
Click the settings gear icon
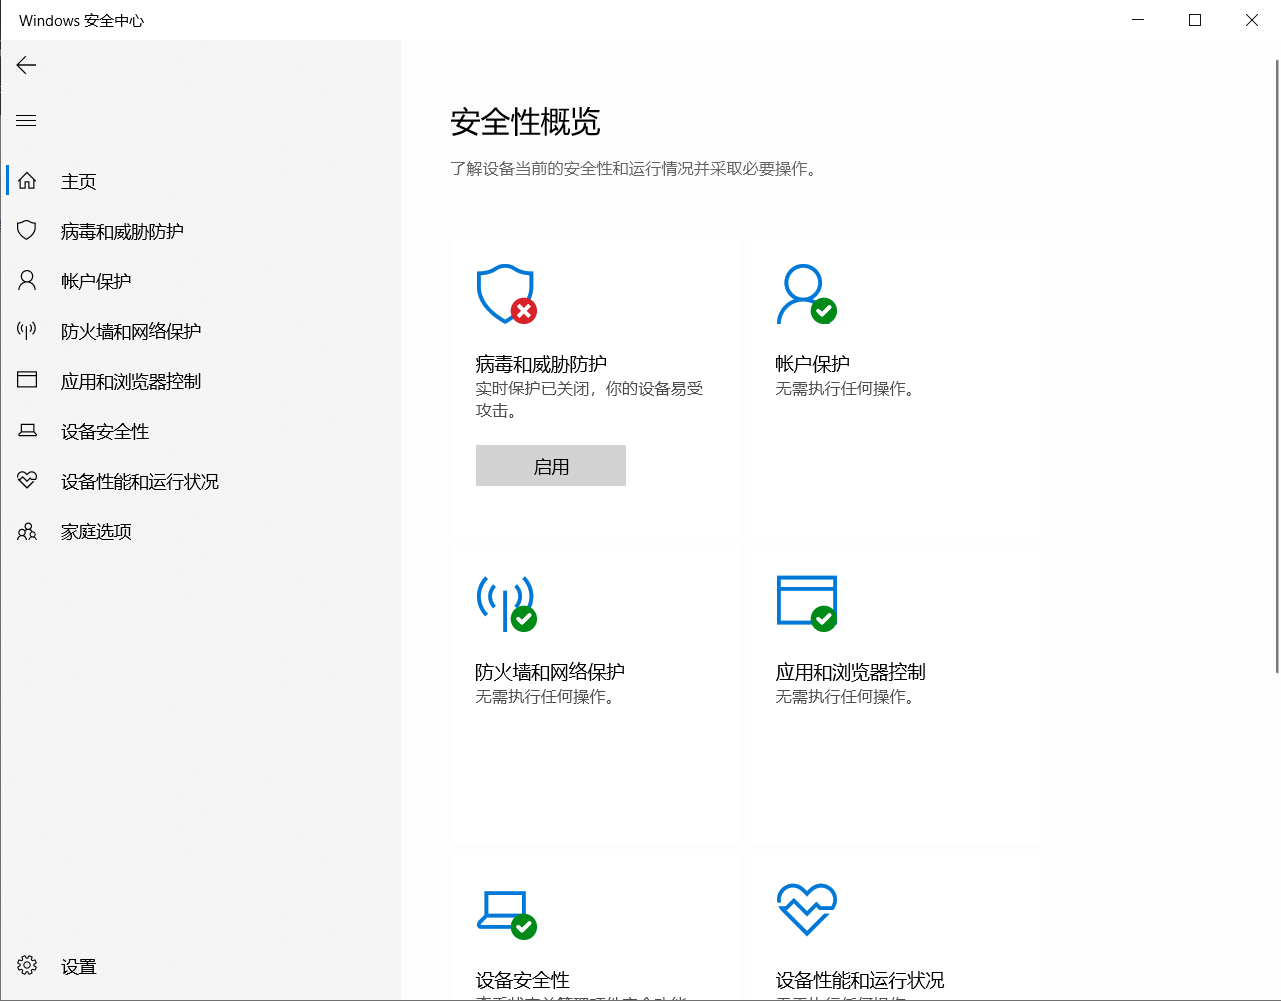[x=27, y=966]
